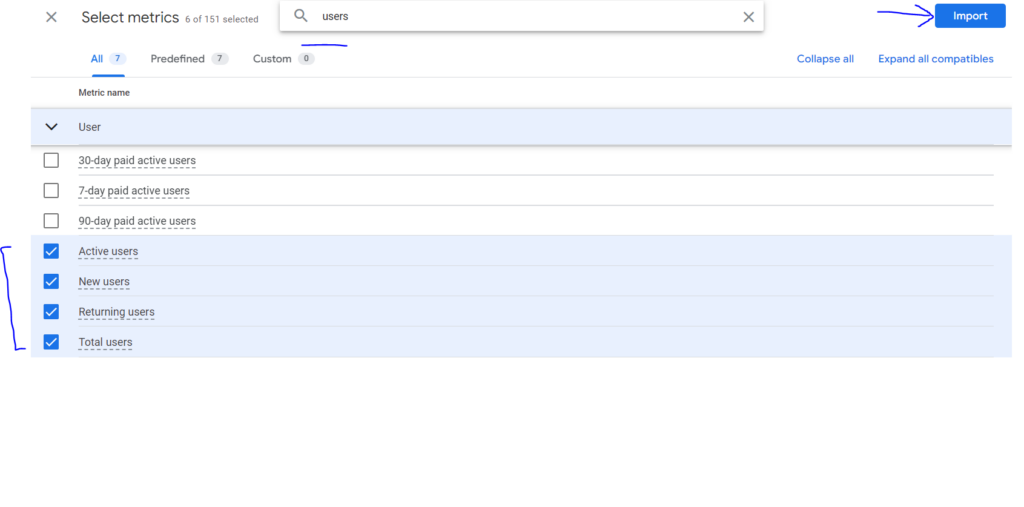1024x507 pixels.
Task: Switch to the All tab
Action: pyautogui.click(x=108, y=59)
